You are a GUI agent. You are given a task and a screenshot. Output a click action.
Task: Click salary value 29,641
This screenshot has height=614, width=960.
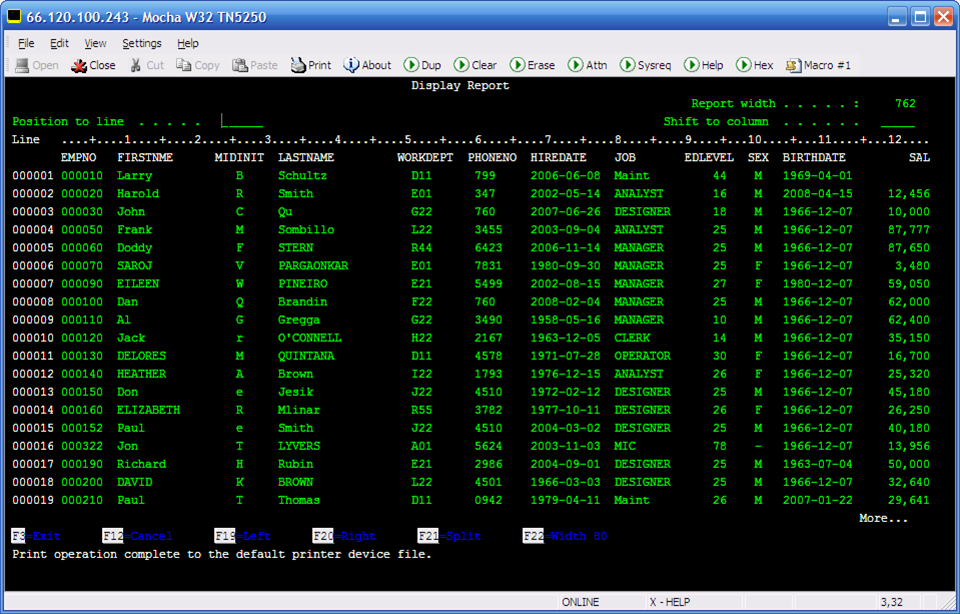909,500
